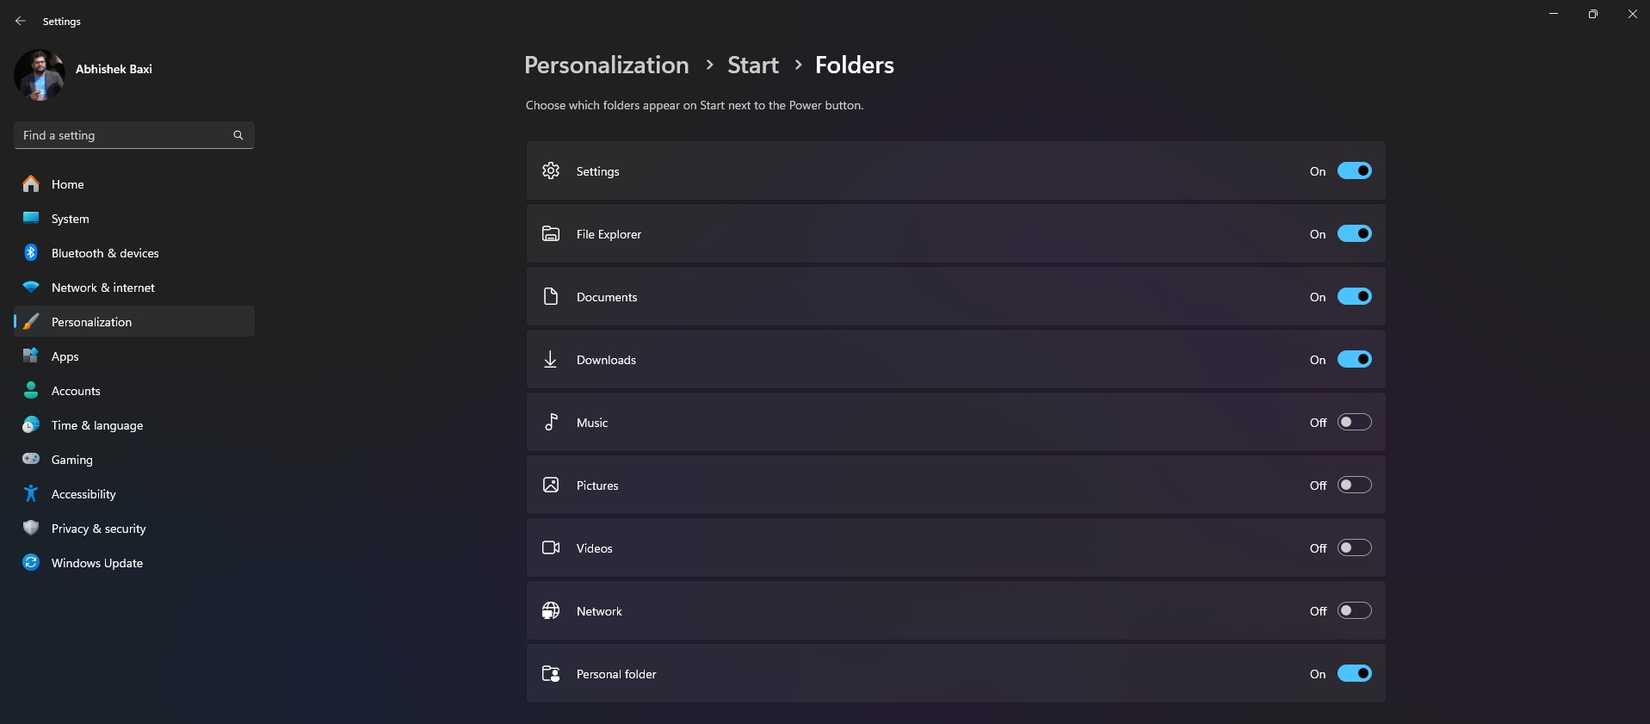Select Time & language in sidebar
Screen dimensions: 1650x724
pos(97,425)
